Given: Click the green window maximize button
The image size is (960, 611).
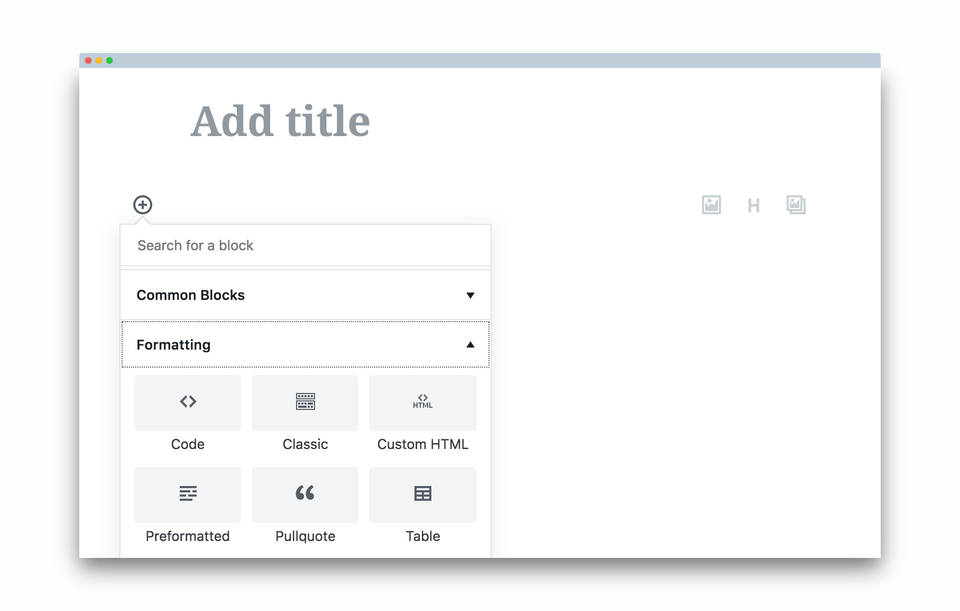Looking at the screenshot, I should click(x=109, y=61).
